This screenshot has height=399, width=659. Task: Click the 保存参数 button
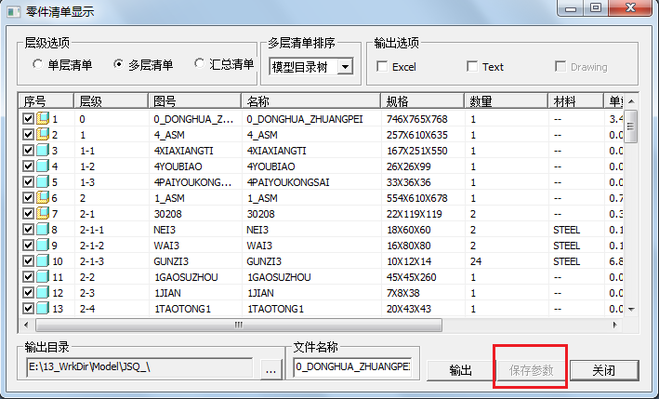pos(531,370)
